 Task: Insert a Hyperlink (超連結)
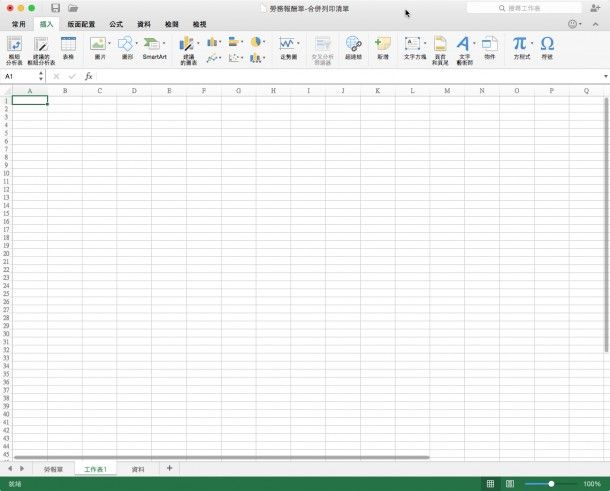[354, 48]
